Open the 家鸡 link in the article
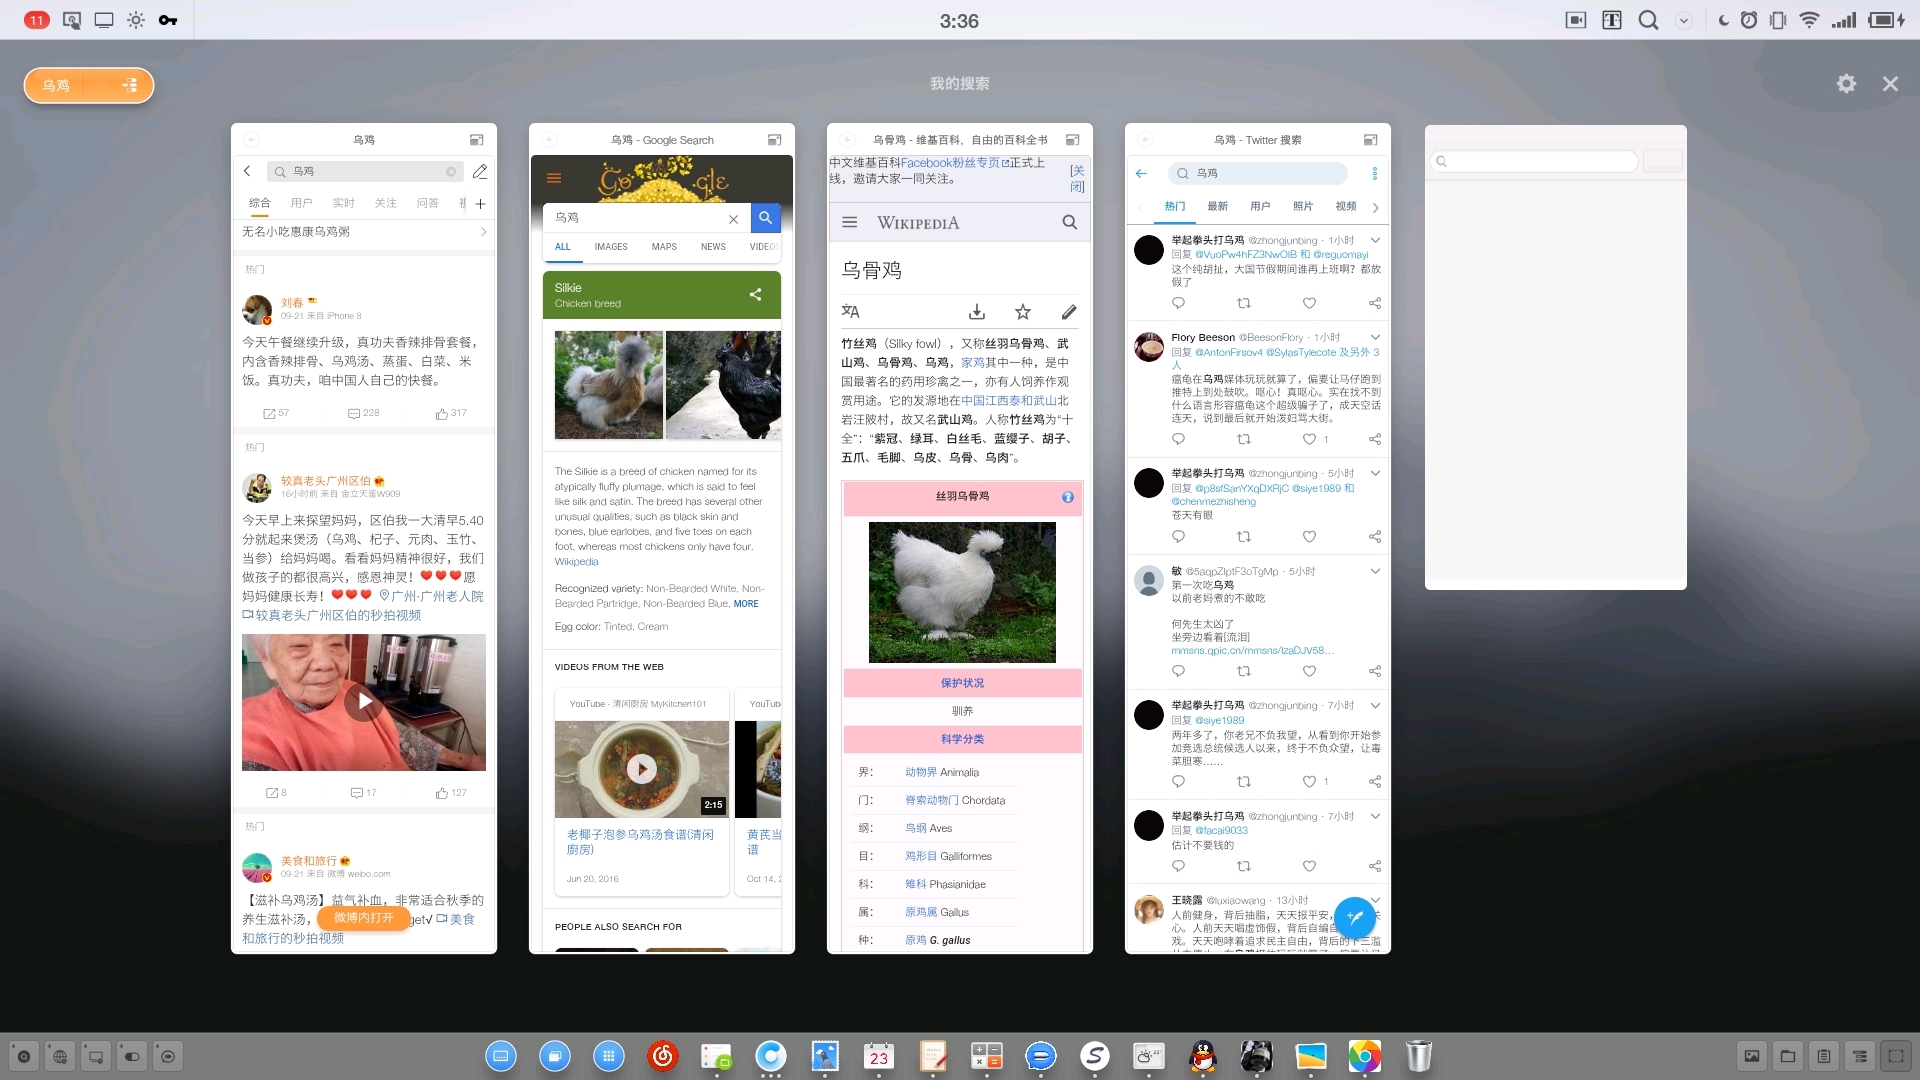This screenshot has height=1080, width=1920. click(973, 363)
